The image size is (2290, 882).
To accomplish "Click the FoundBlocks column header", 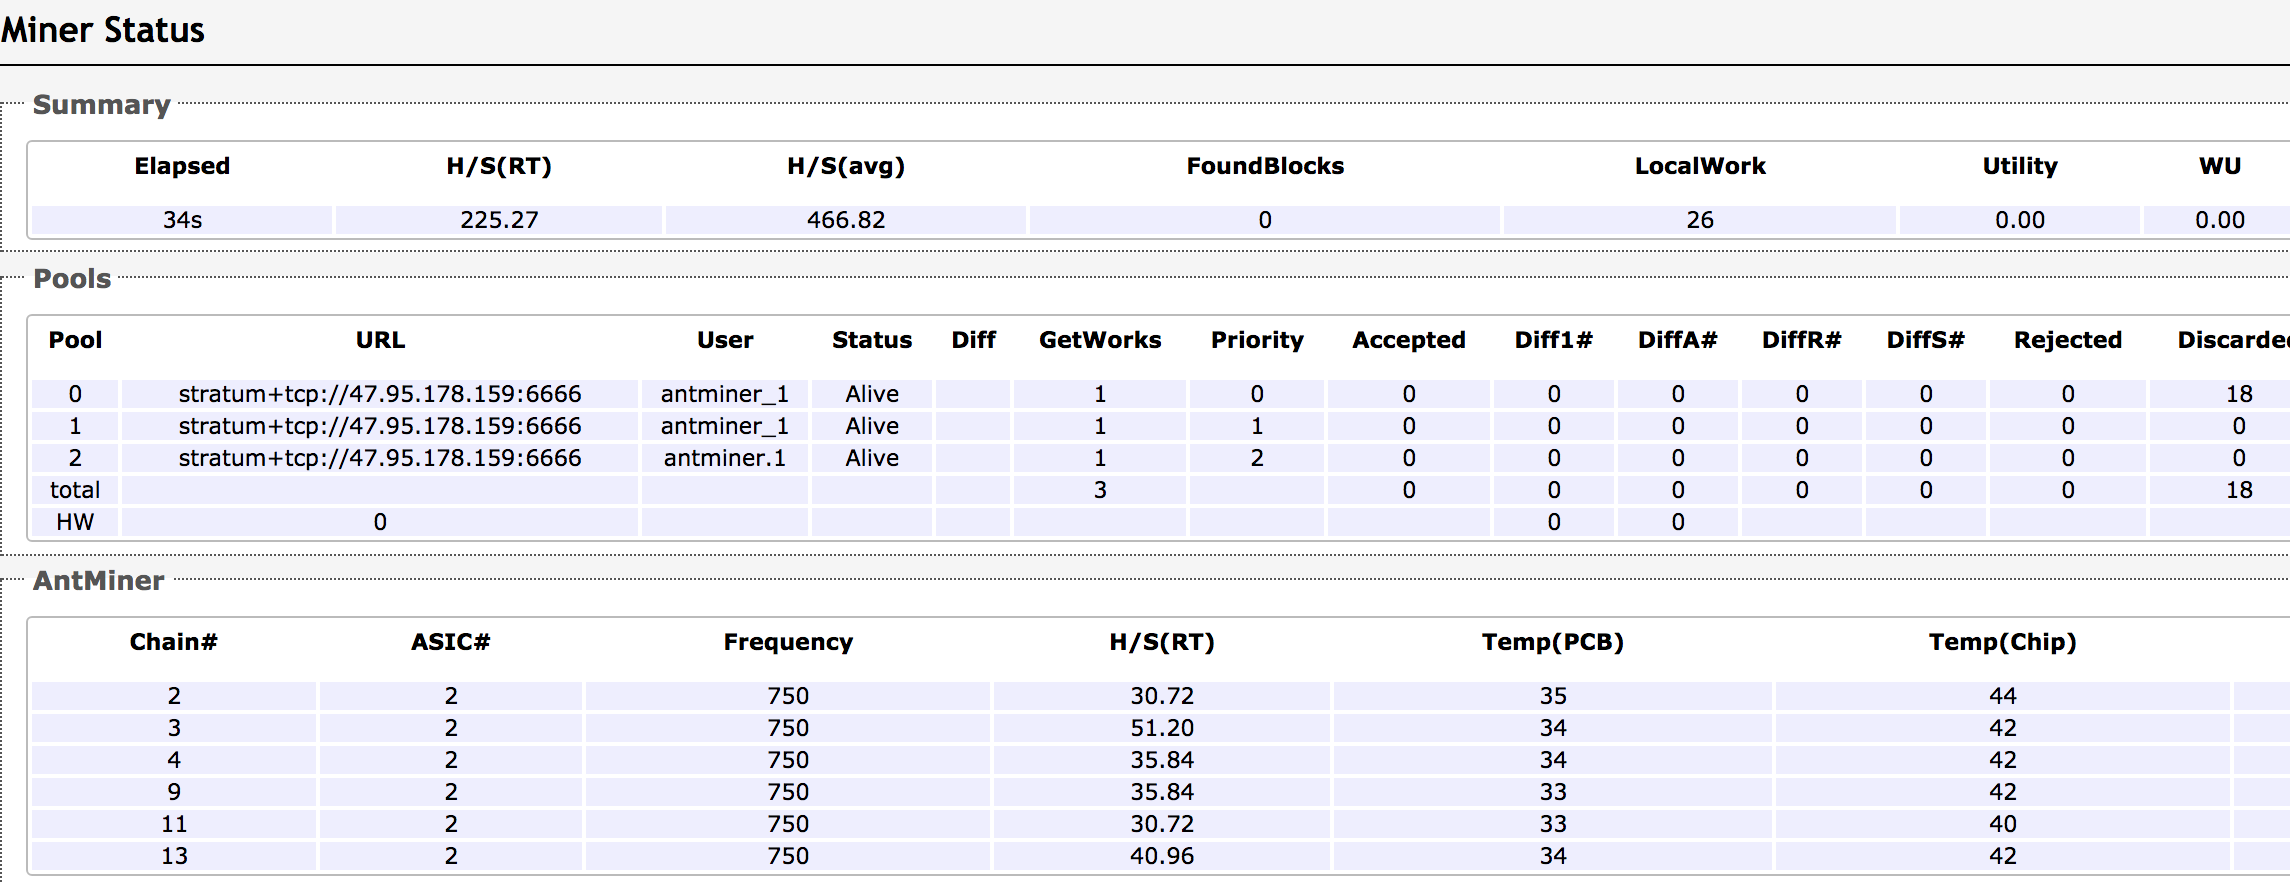I will point(1265,166).
